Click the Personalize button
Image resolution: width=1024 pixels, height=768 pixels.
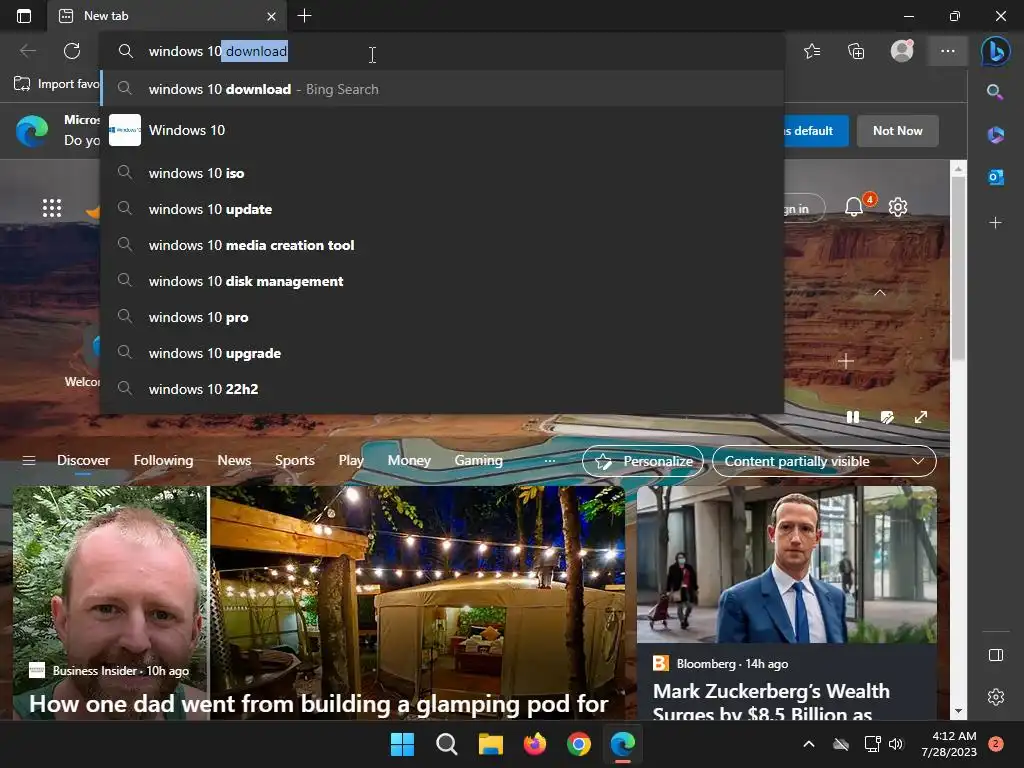click(x=643, y=461)
